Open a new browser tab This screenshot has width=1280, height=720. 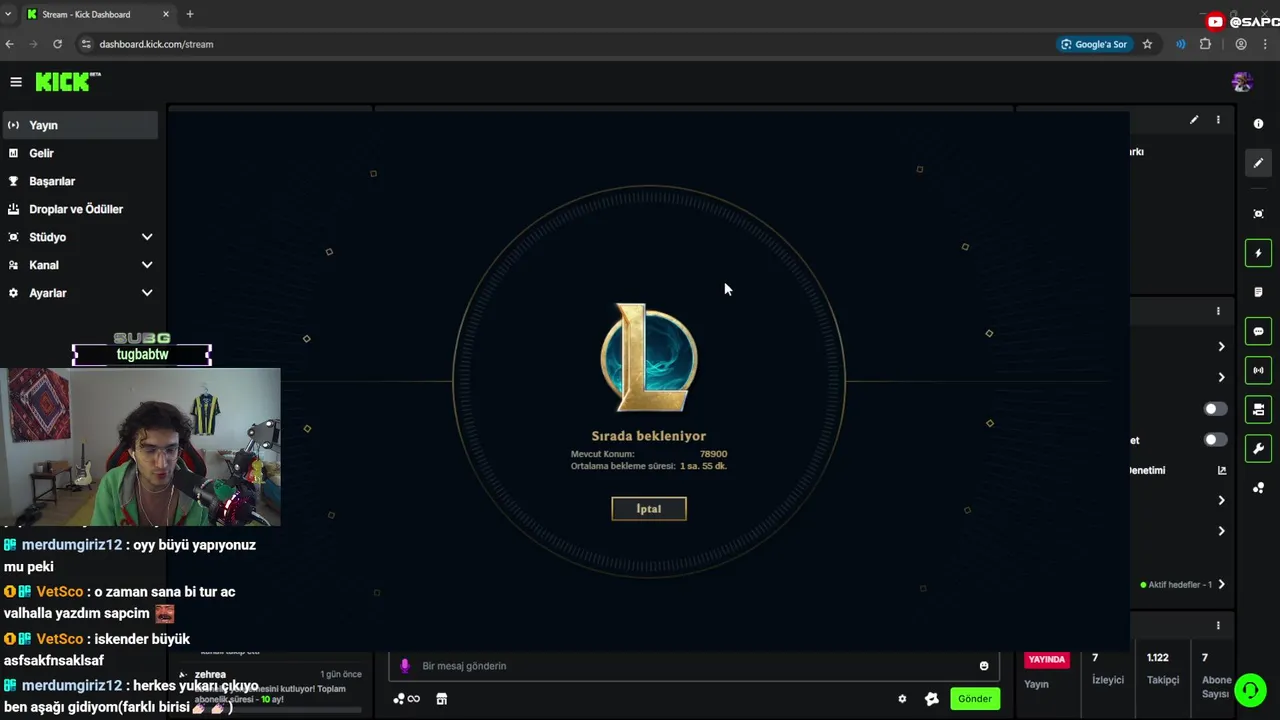click(x=190, y=14)
